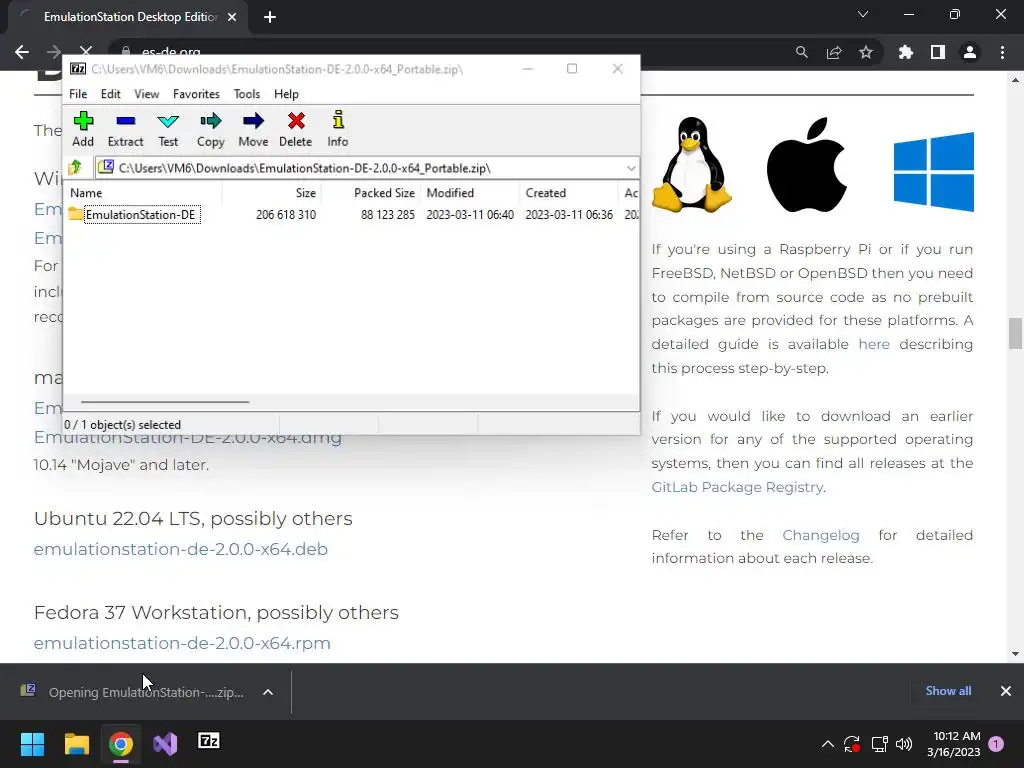Open the Edit menu in 7-Zip
Viewport: 1024px width, 768px height.
click(110, 94)
